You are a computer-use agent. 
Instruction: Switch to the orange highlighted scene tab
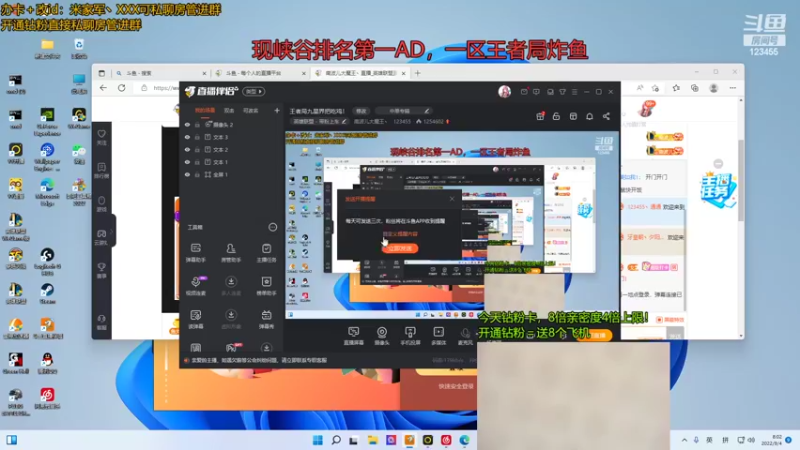(205, 111)
